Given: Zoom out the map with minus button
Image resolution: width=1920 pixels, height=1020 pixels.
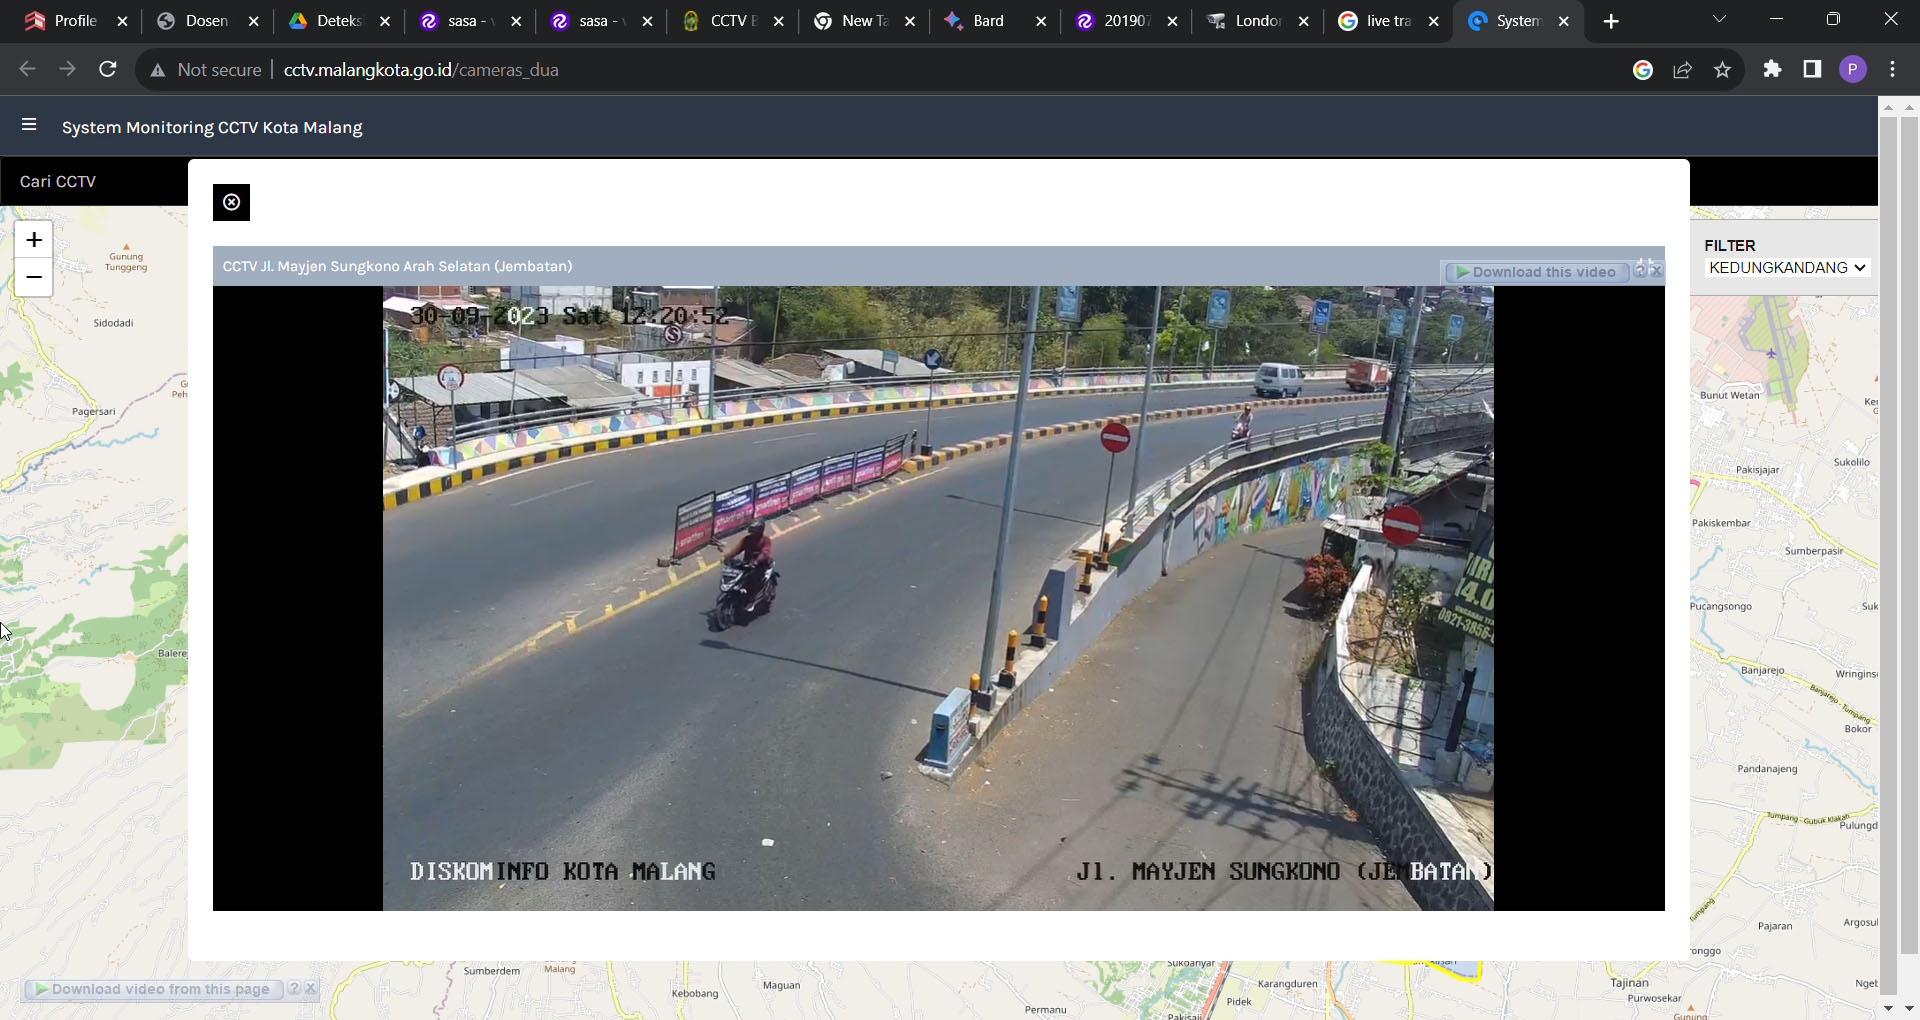Looking at the screenshot, I should 34,277.
